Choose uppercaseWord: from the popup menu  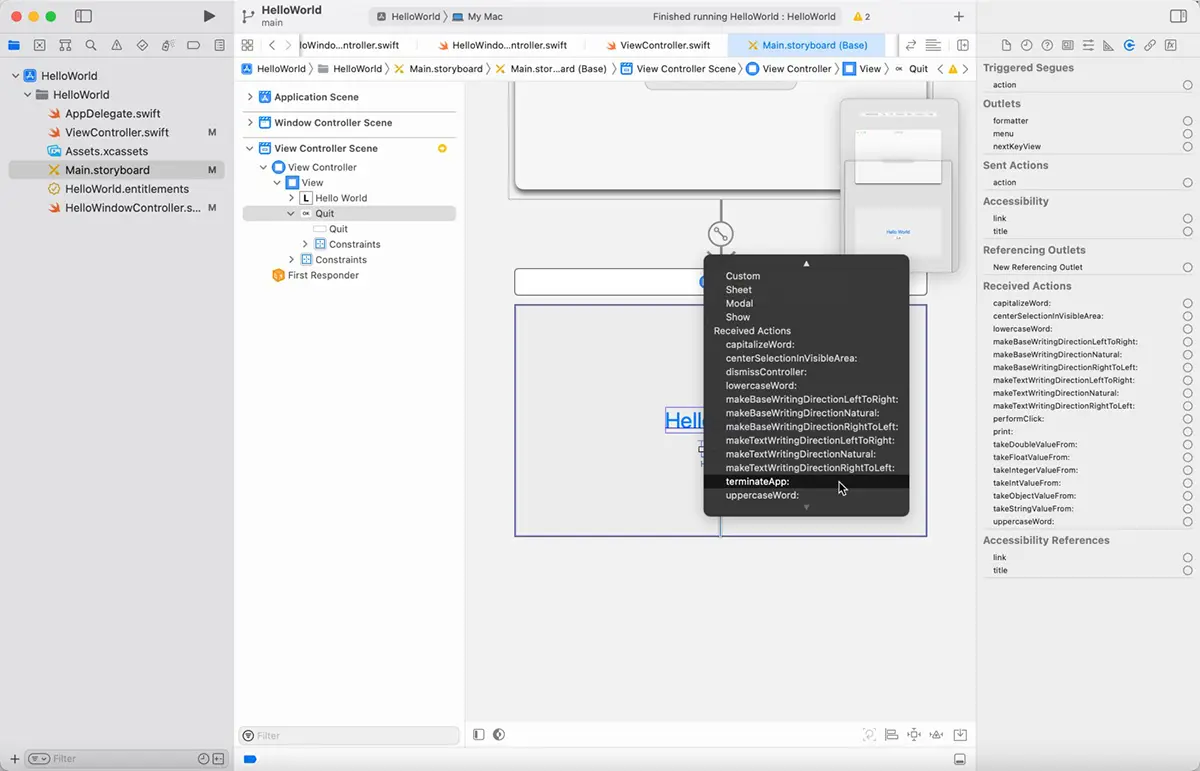click(806, 495)
